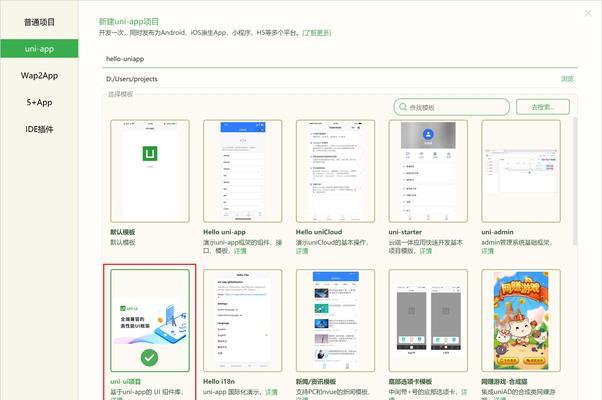Image resolution: width=602 pixels, height=400 pixels.
Task: Select the uni-app project type
Action: tap(39, 49)
